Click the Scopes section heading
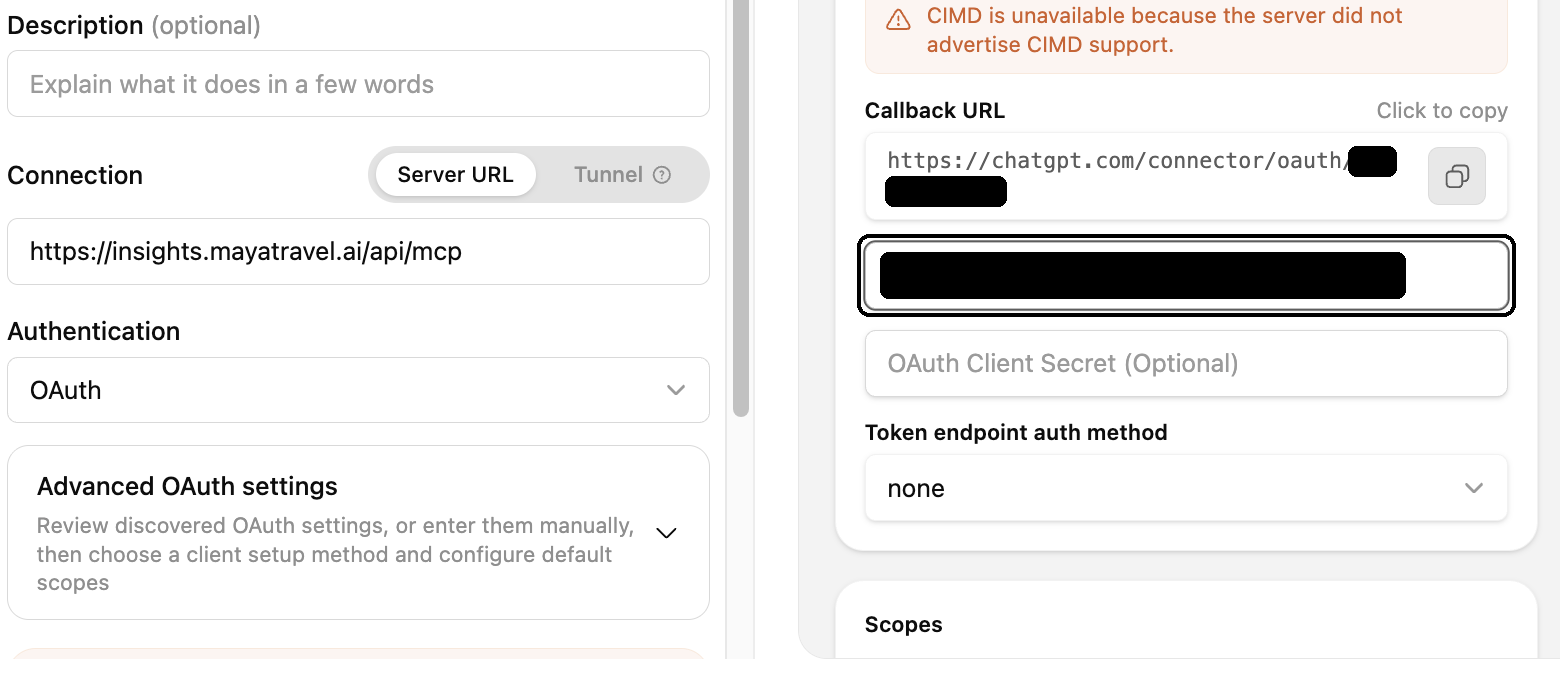This screenshot has width=1560, height=680. tap(904, 625)
